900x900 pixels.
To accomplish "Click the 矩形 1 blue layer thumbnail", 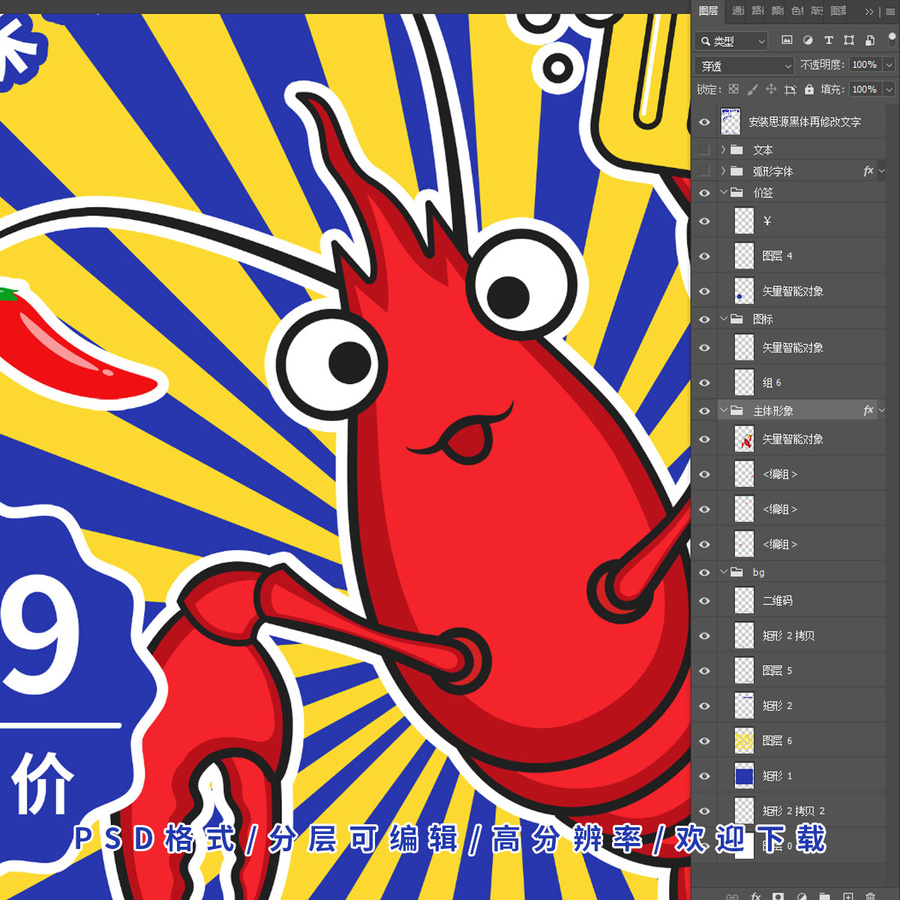I will 744,776.
